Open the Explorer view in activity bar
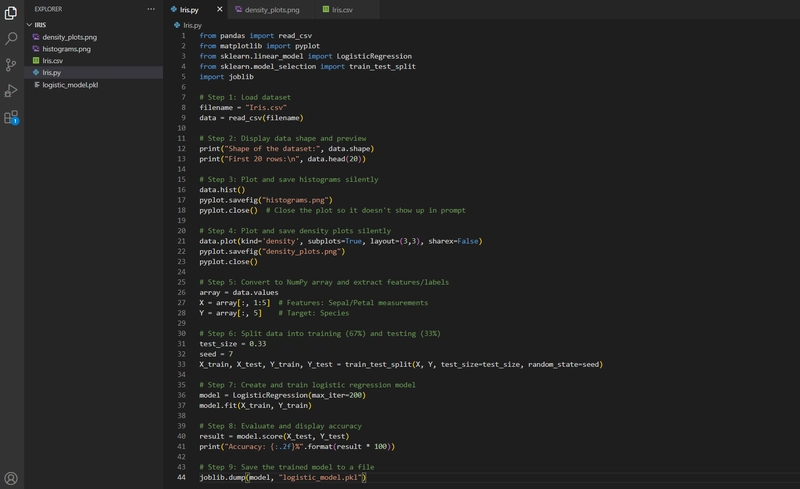The height and width of the screenshot is (489, 800). point(11,13)
